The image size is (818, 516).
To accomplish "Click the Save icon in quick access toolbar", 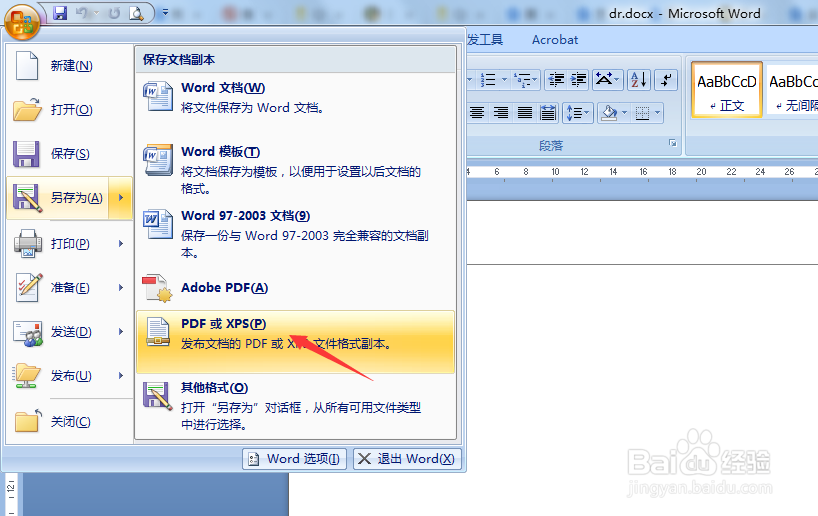I will coord(60,13).
